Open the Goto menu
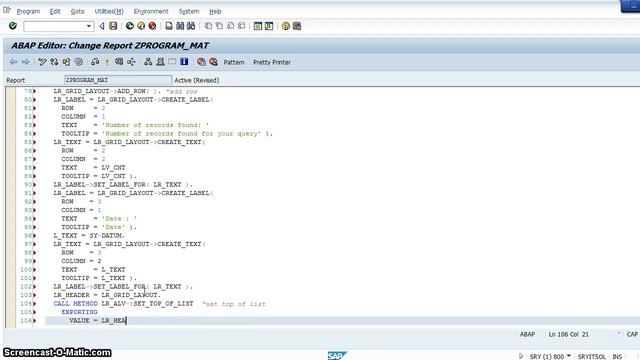This screenshot has height=360, width=640. pyautogui.click(x=78, y=11)
